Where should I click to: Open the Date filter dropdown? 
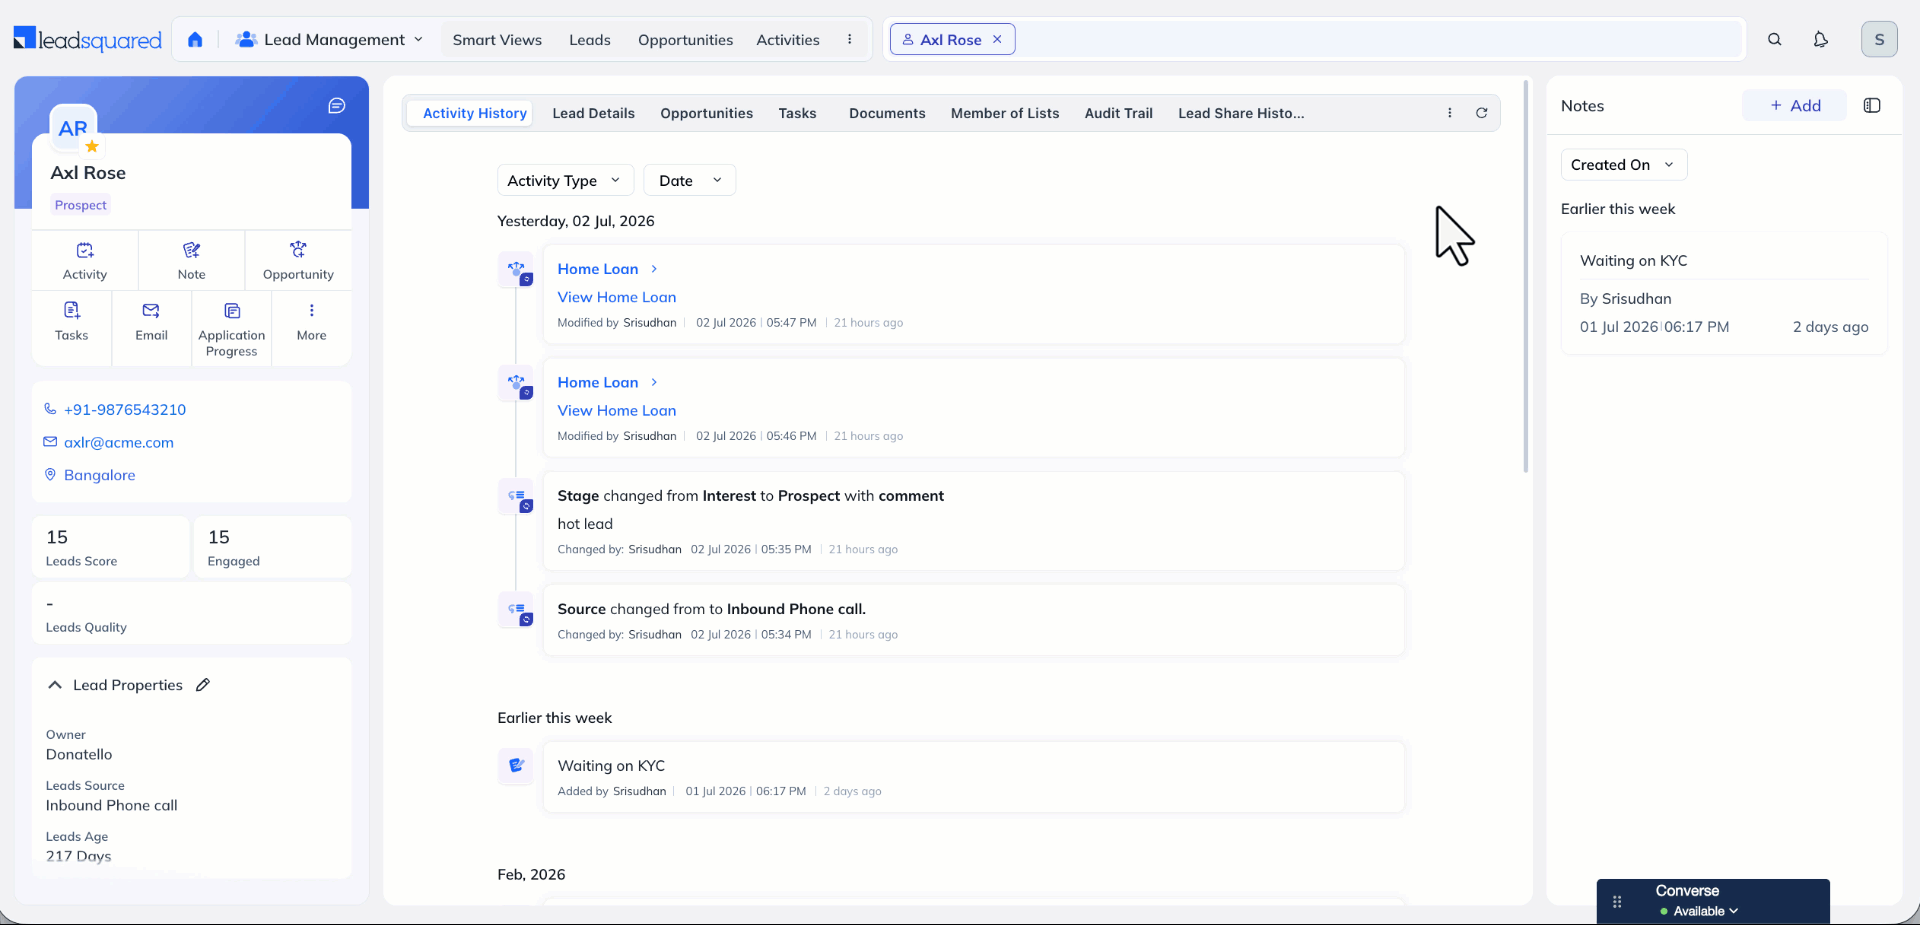point(690,180)
